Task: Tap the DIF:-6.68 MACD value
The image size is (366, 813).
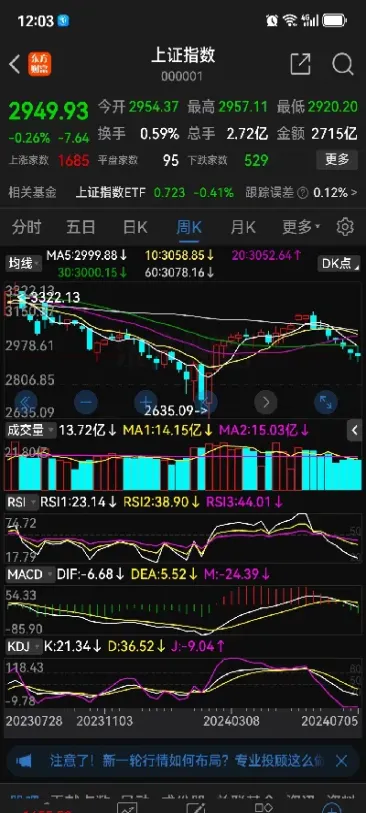Action: coord(90,574)
